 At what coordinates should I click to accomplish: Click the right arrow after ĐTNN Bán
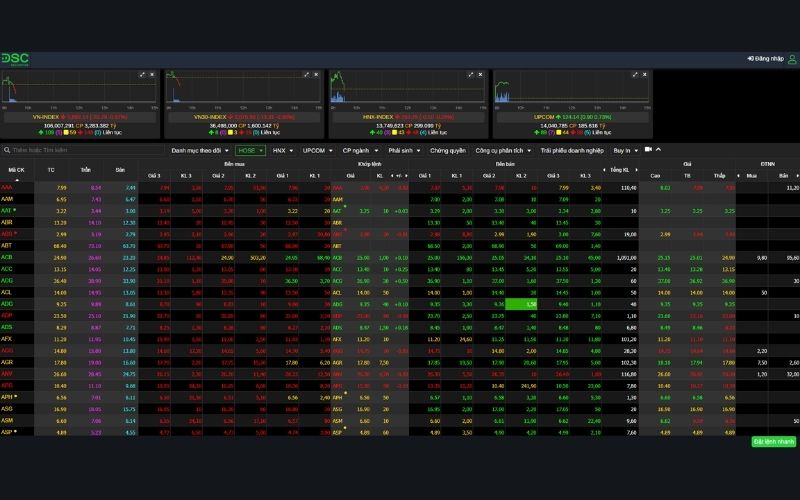(x=797, y=176)
